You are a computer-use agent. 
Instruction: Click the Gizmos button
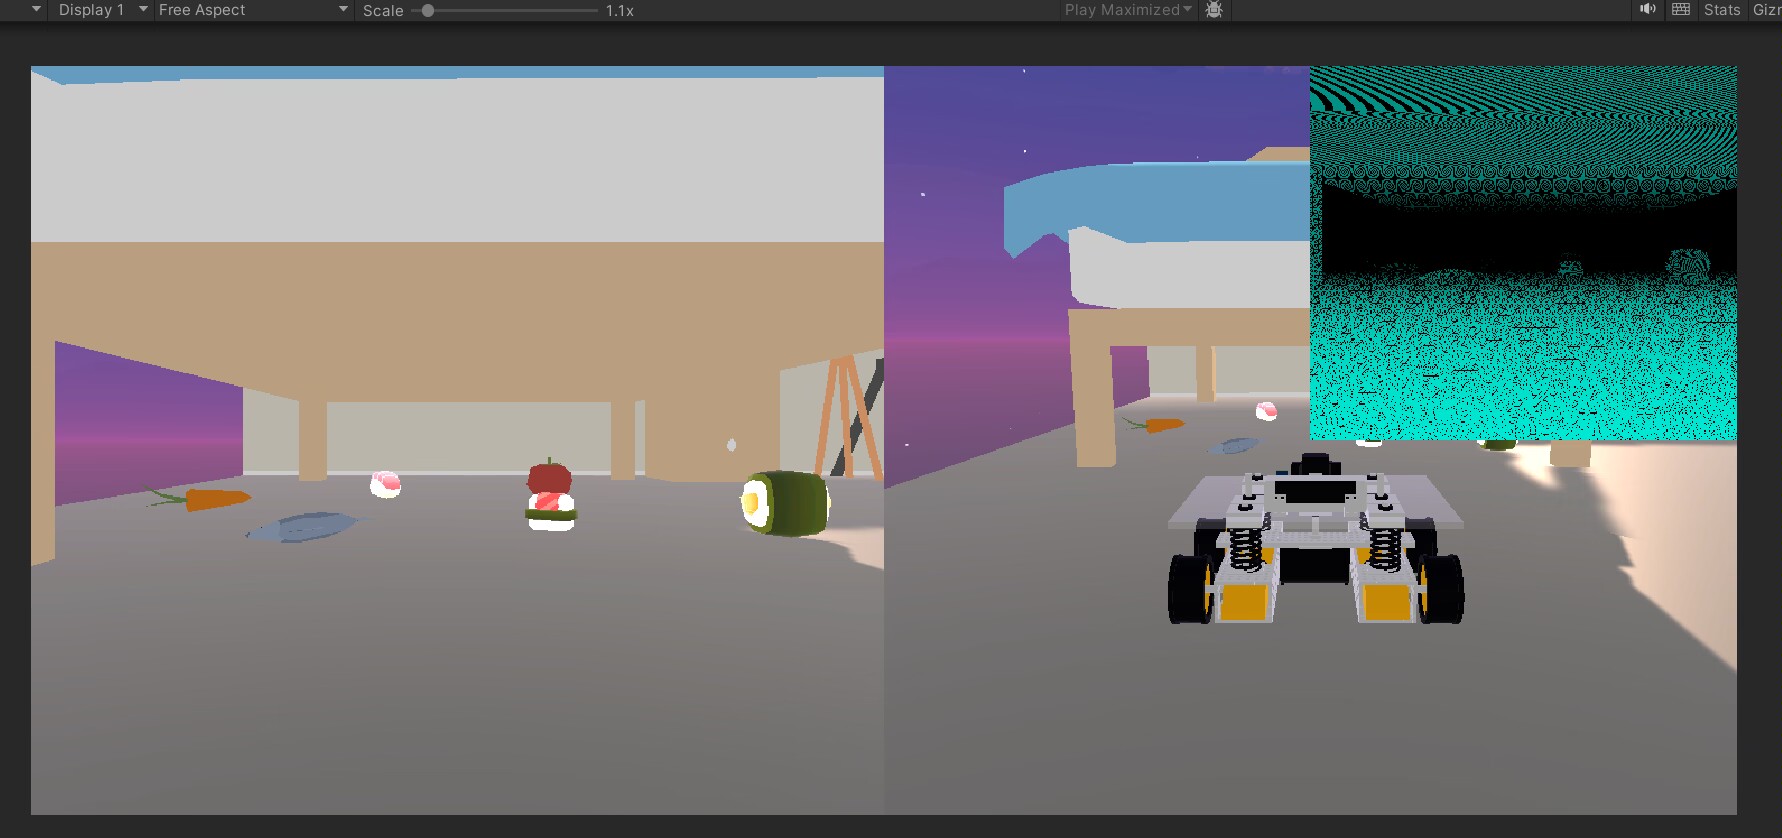(1765, 10)
